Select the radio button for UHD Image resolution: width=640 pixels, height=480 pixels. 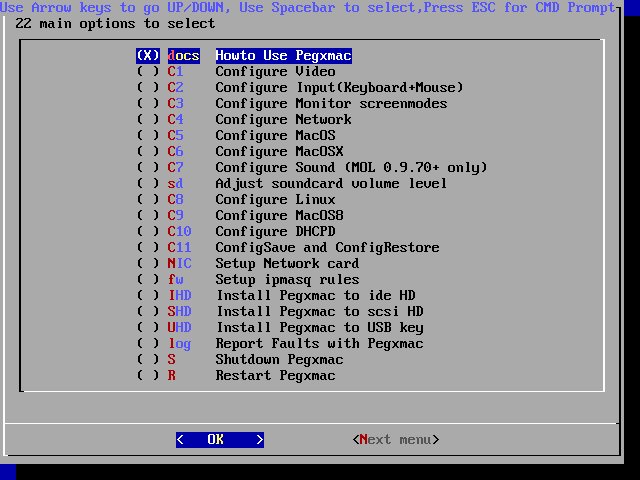tap(148, 327)
